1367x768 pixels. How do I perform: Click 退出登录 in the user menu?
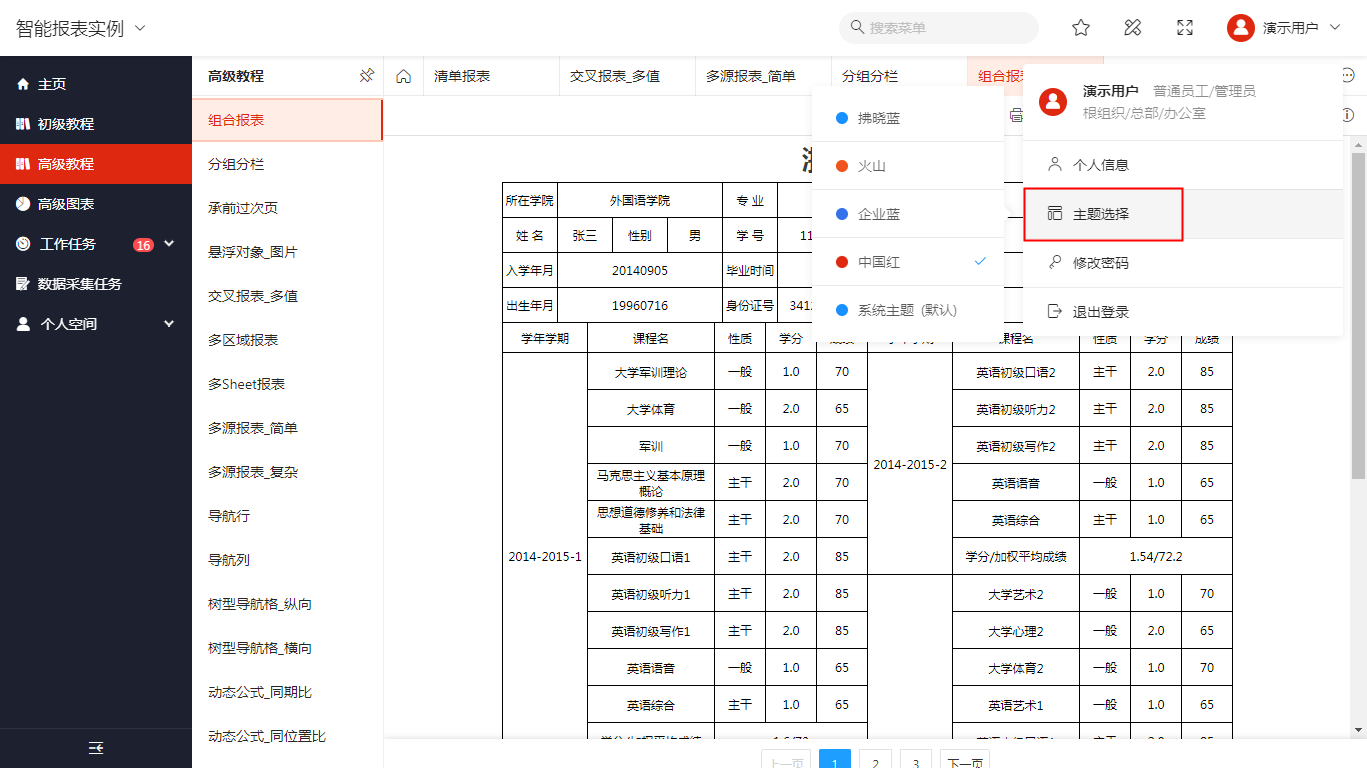point(1101,312)
